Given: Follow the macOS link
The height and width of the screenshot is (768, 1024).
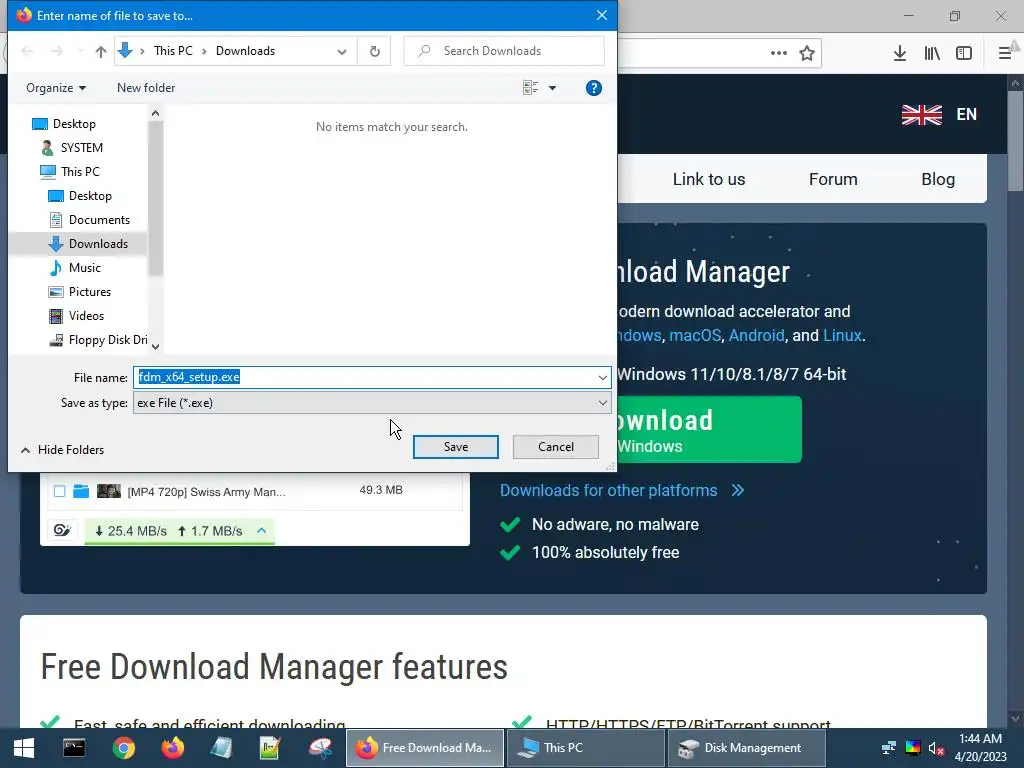Looking at the screenshot, I should coord(695,336).
